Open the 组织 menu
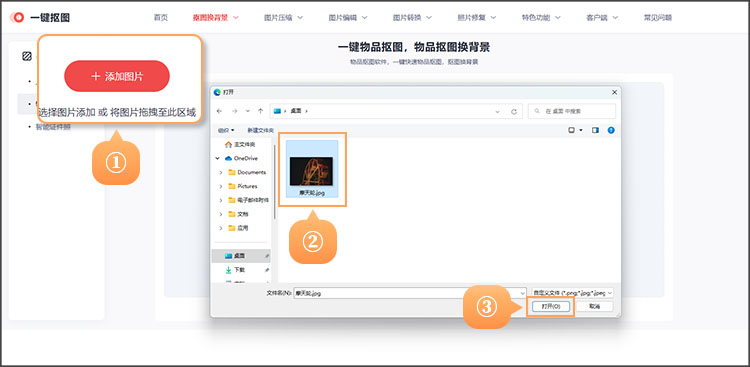Viewport: 750px width, 367px height. pos(226,130)
